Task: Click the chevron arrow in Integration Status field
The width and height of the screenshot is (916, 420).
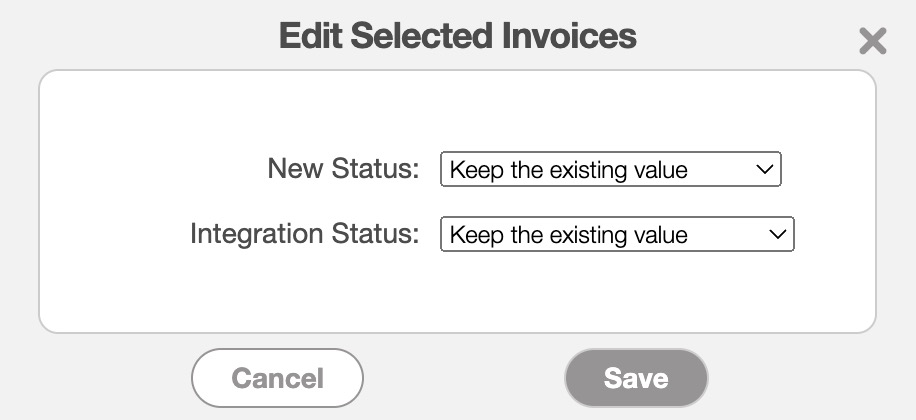Action: tap(778, 235)
